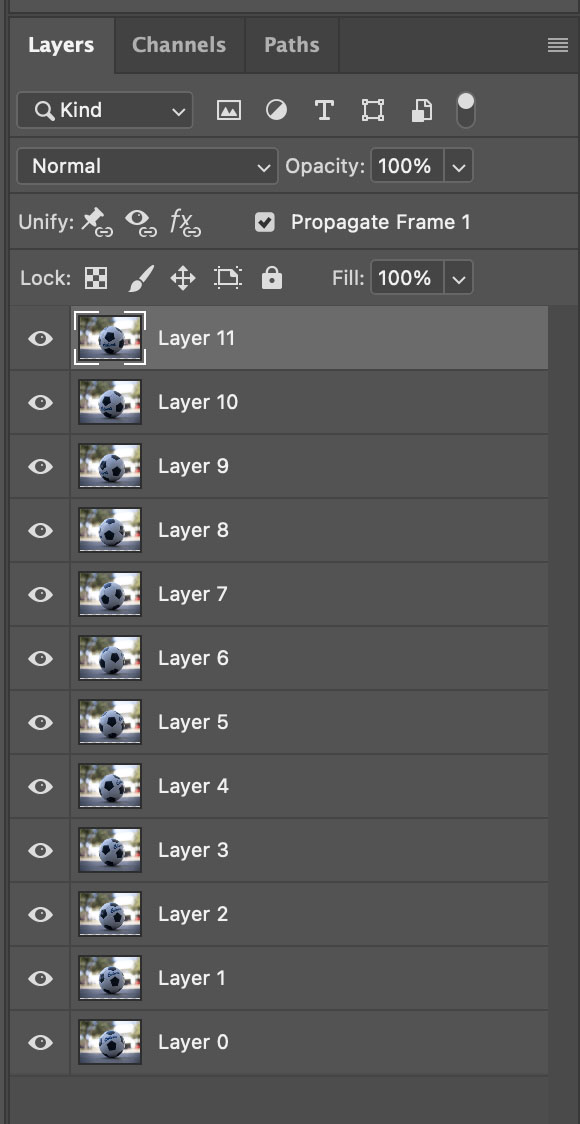Viewport: 580px width, 1124px height.
Task: Open the Layers panel options menu
Action: tap(557, 45)
